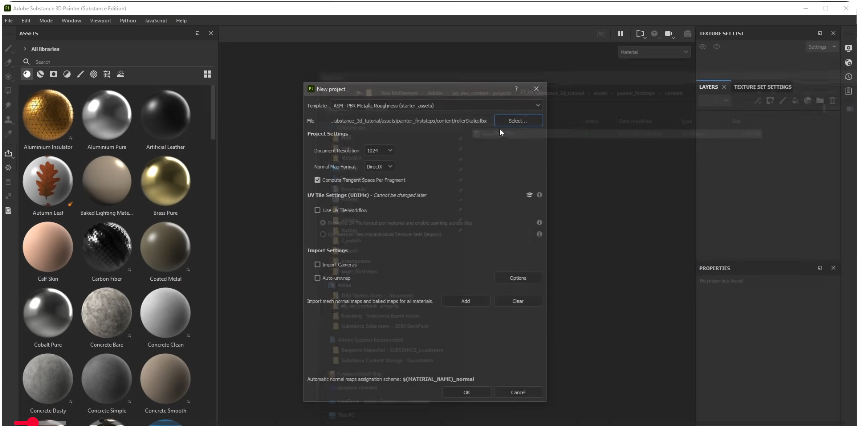Viewport: 859px width, 426px height.
Task: Open the Log clipboard icon in right dock
Action: 849,91
